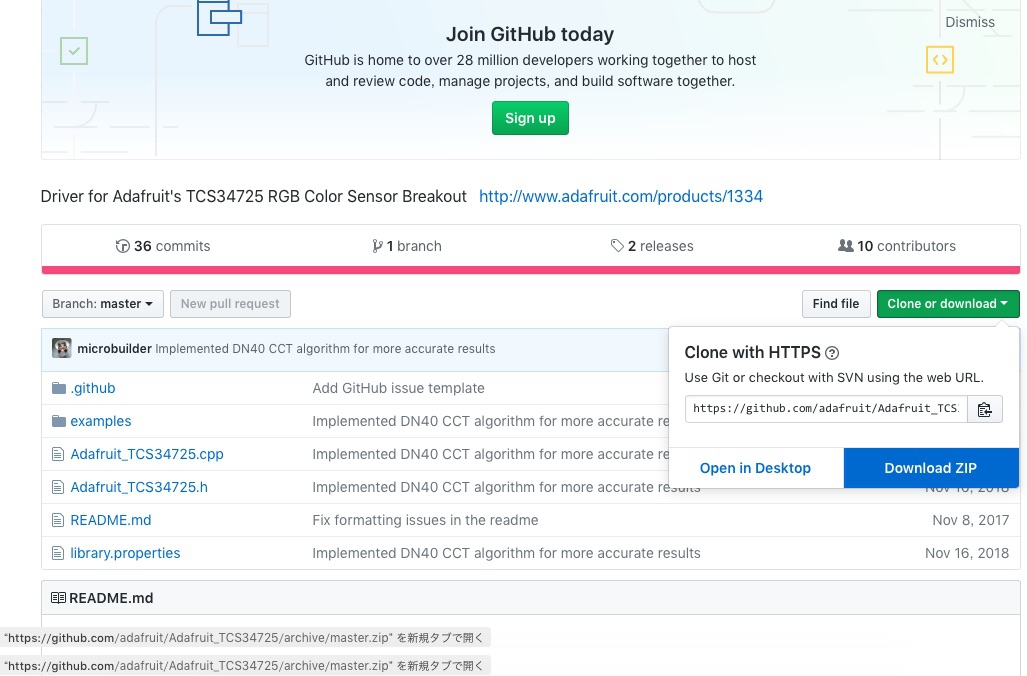Click the README.md panel heading

111,598
